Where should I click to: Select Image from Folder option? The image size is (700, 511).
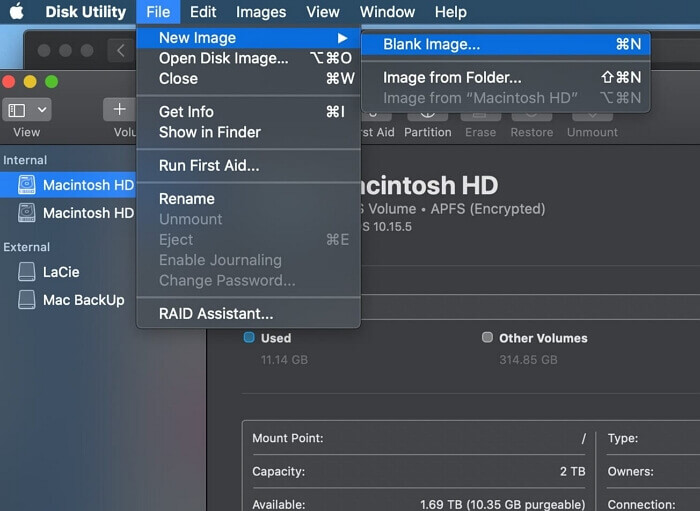pos(452,77)
